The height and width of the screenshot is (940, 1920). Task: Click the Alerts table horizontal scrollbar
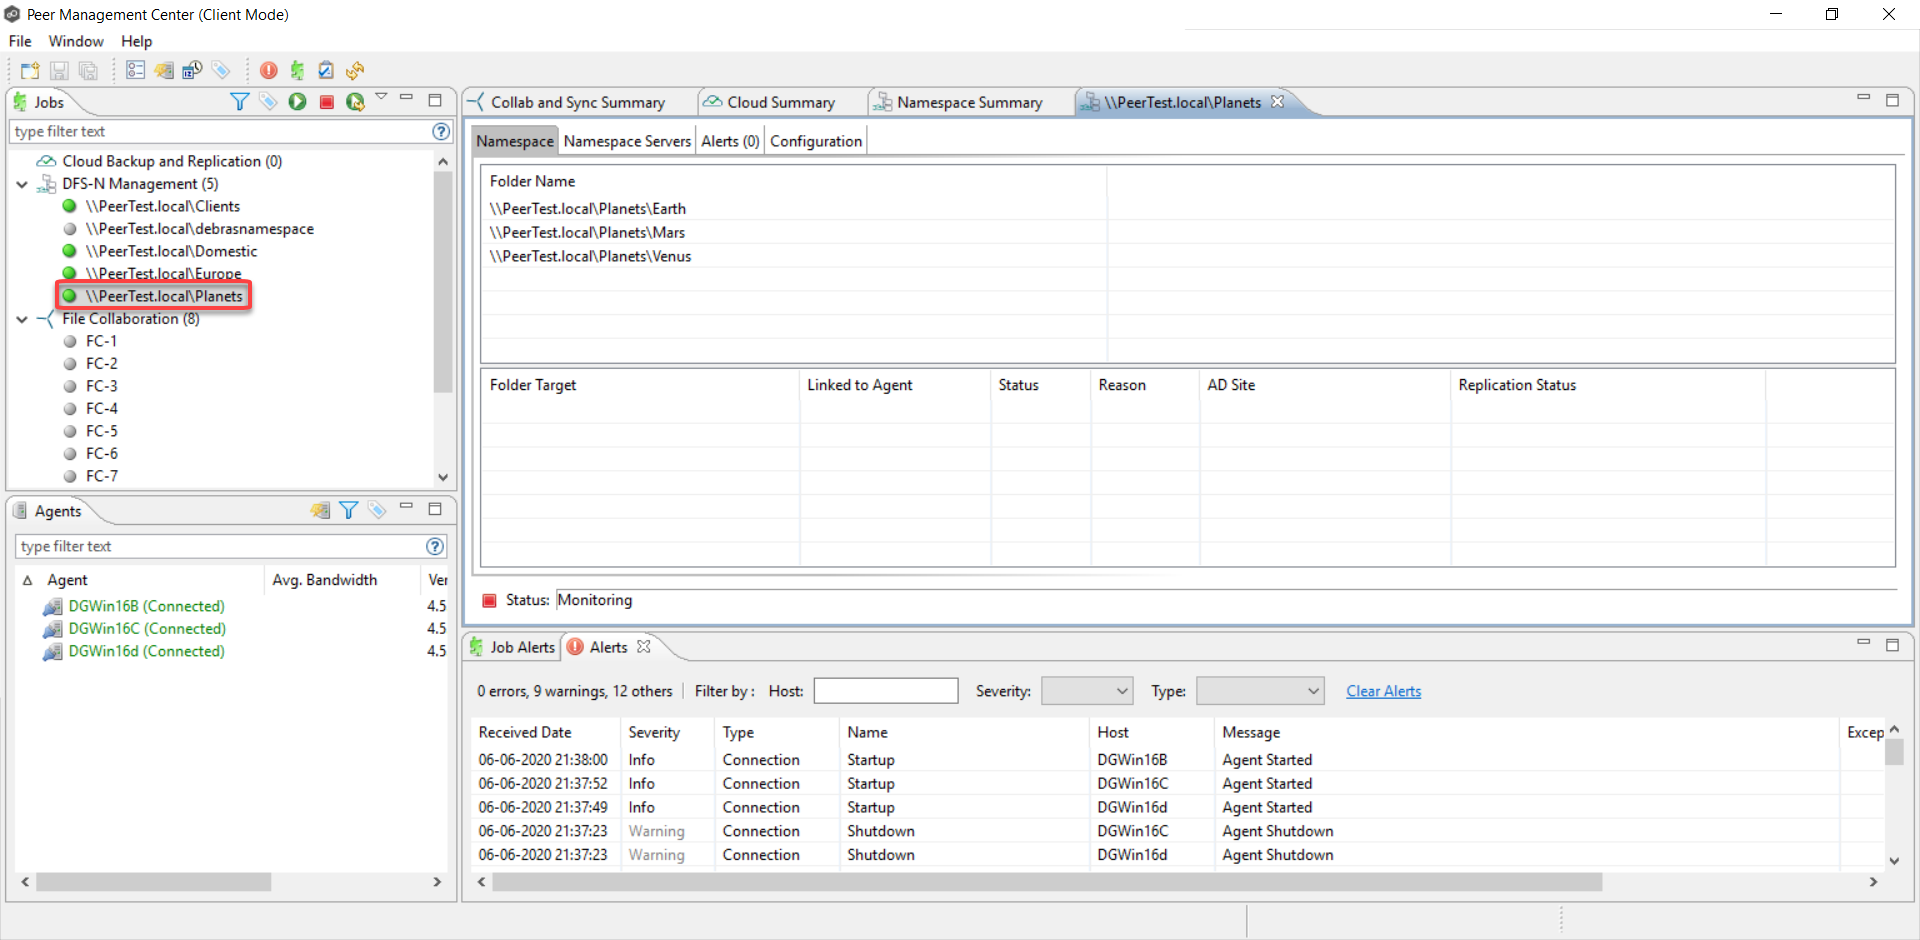(1047, 881)
